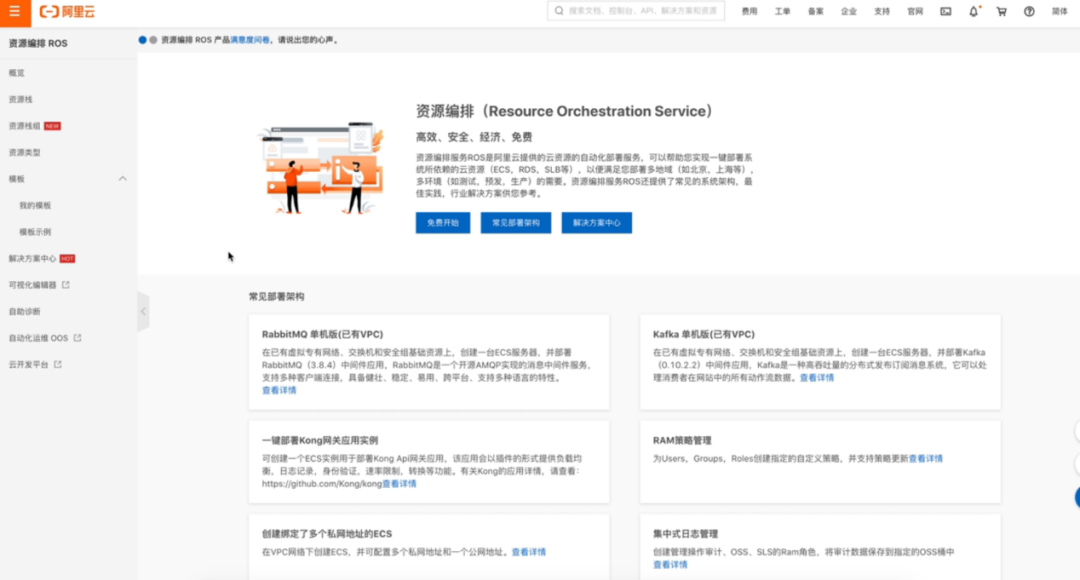Collapse the sidebar with the arrow handle

tap(143, 311)
